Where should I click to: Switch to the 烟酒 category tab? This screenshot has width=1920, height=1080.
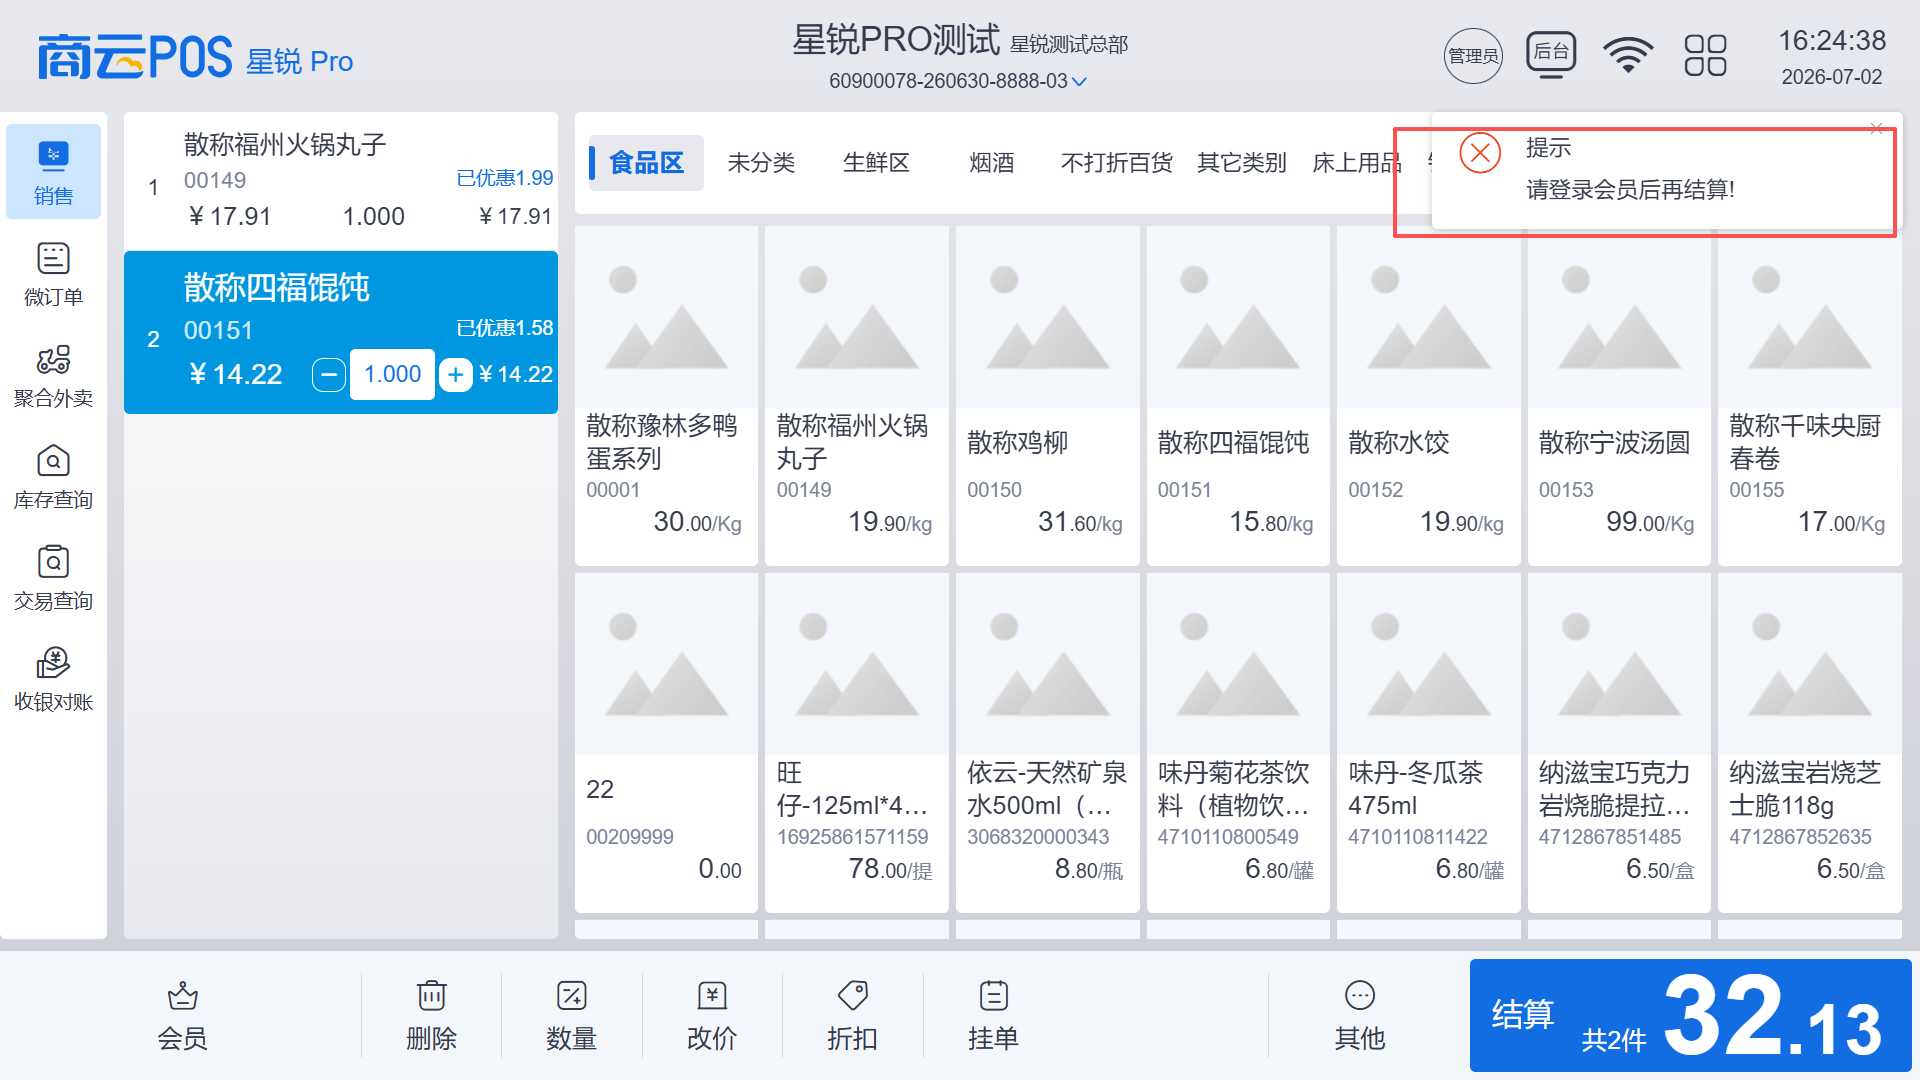(991, 163)
